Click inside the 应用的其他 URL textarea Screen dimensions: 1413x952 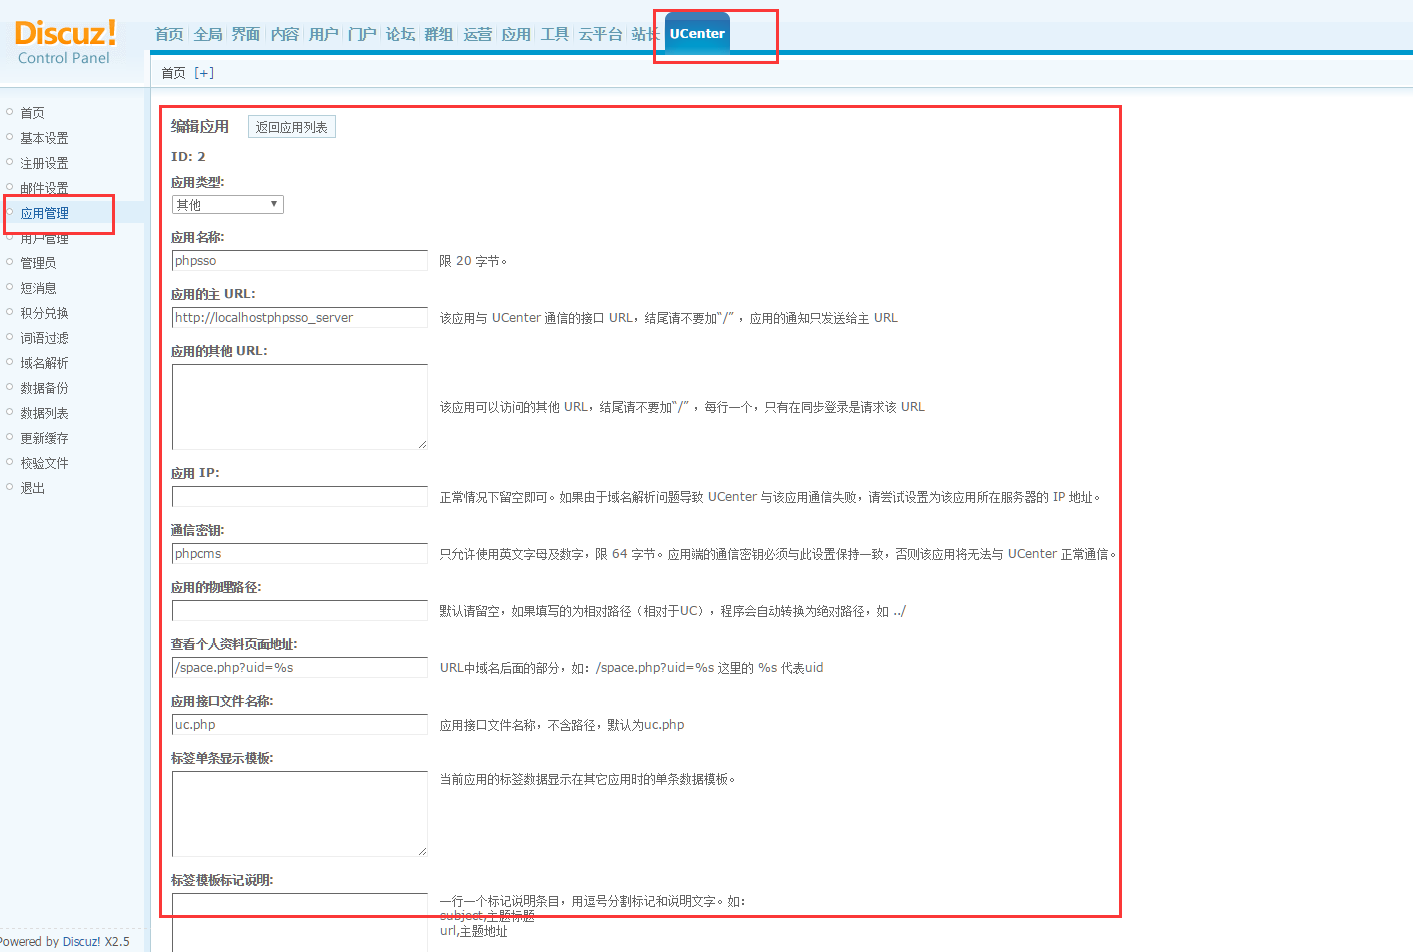tap(300, 407)
